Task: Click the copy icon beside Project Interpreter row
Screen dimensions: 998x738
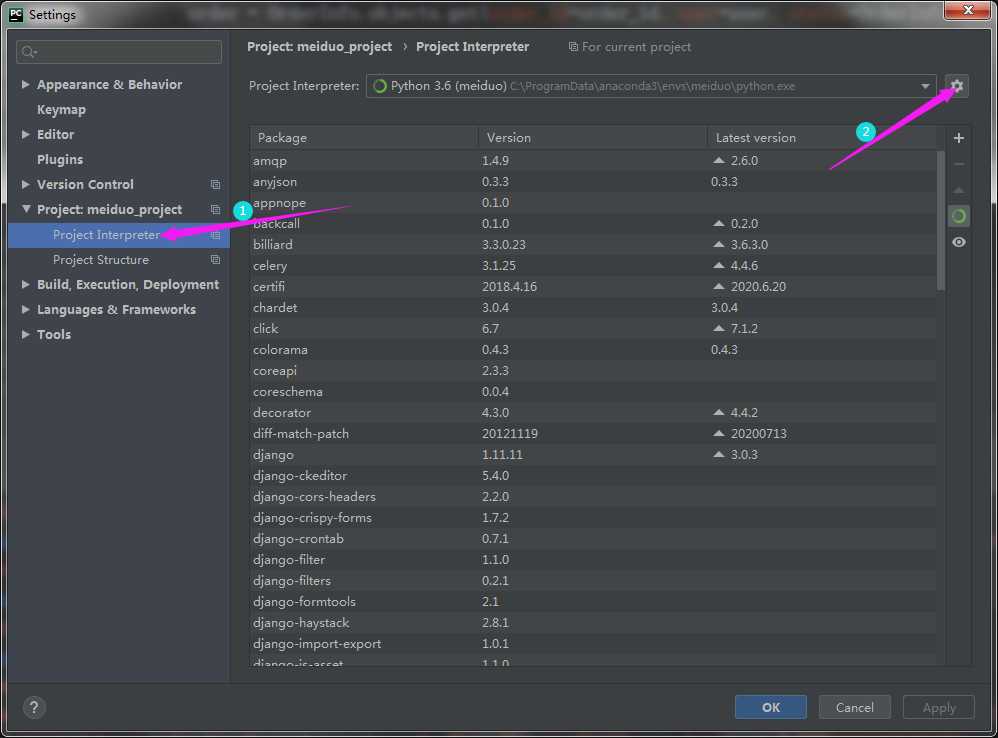Action: point(215,235)
